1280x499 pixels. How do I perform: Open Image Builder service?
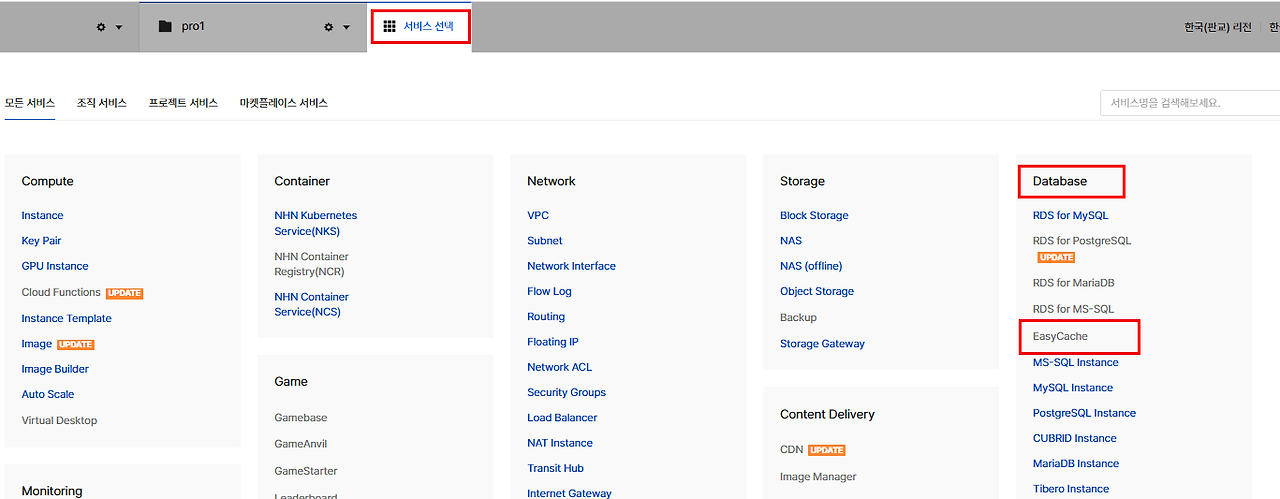[x=55, y=369]
